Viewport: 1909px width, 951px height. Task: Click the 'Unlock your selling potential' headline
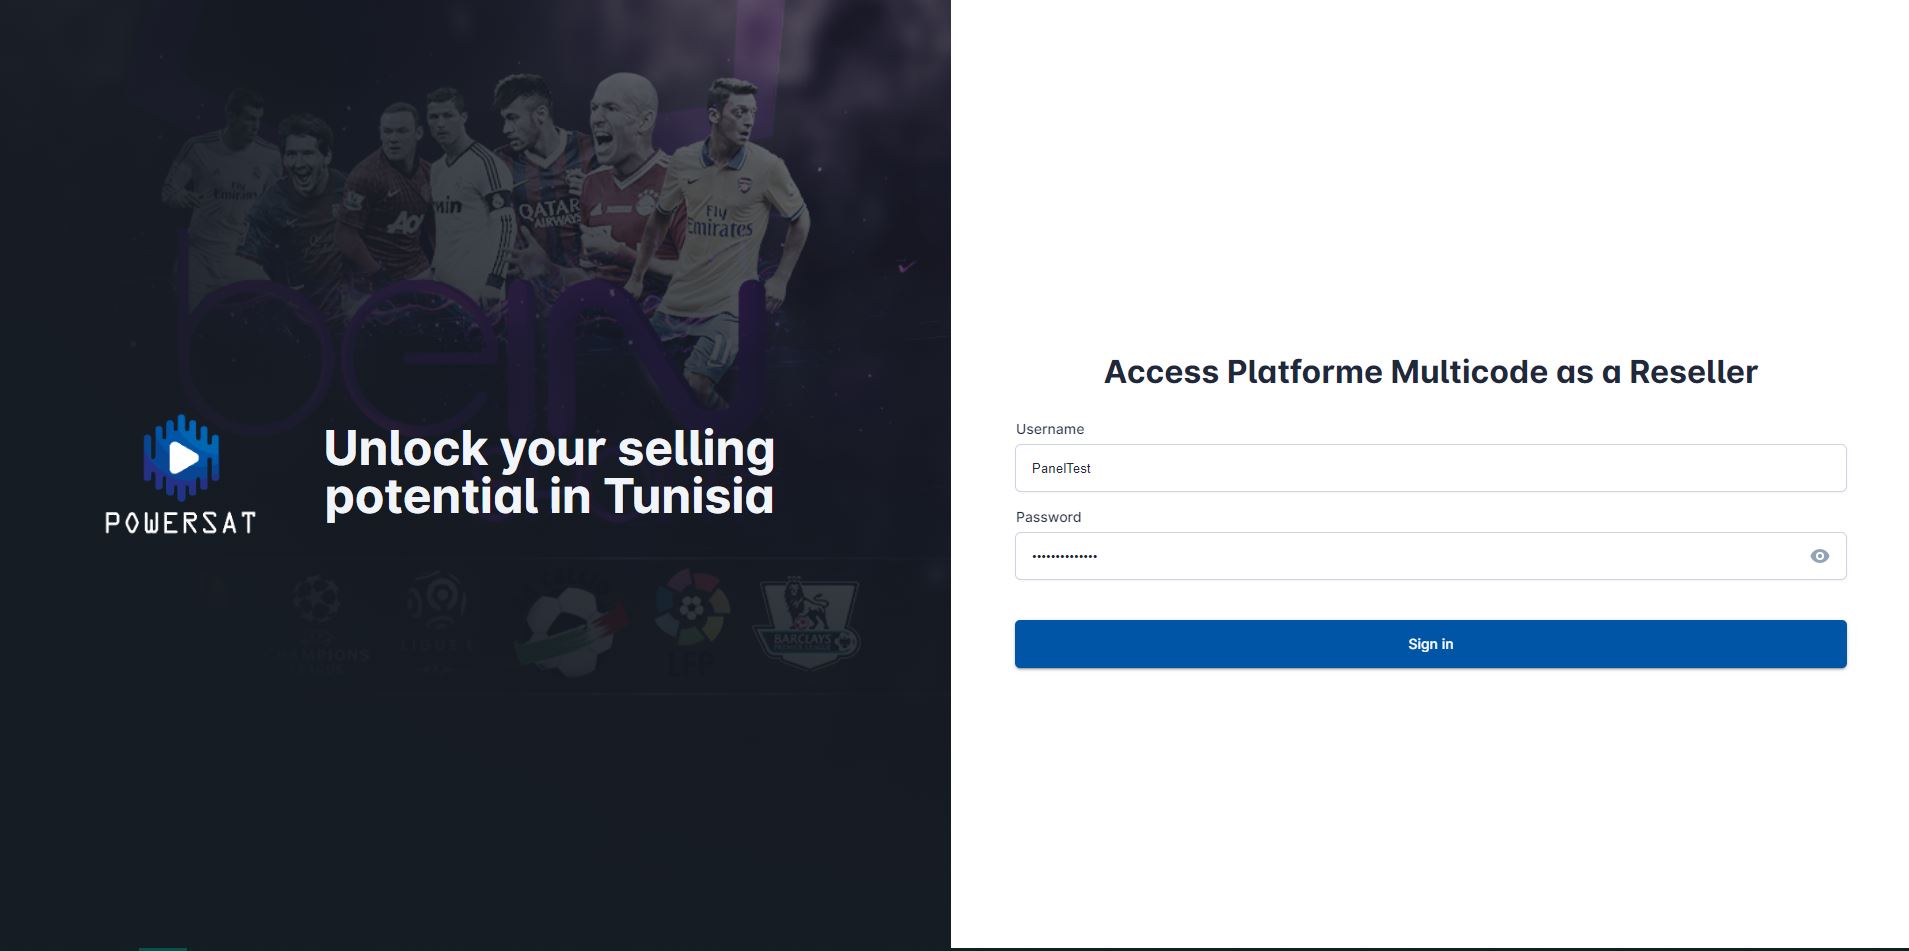549,472
